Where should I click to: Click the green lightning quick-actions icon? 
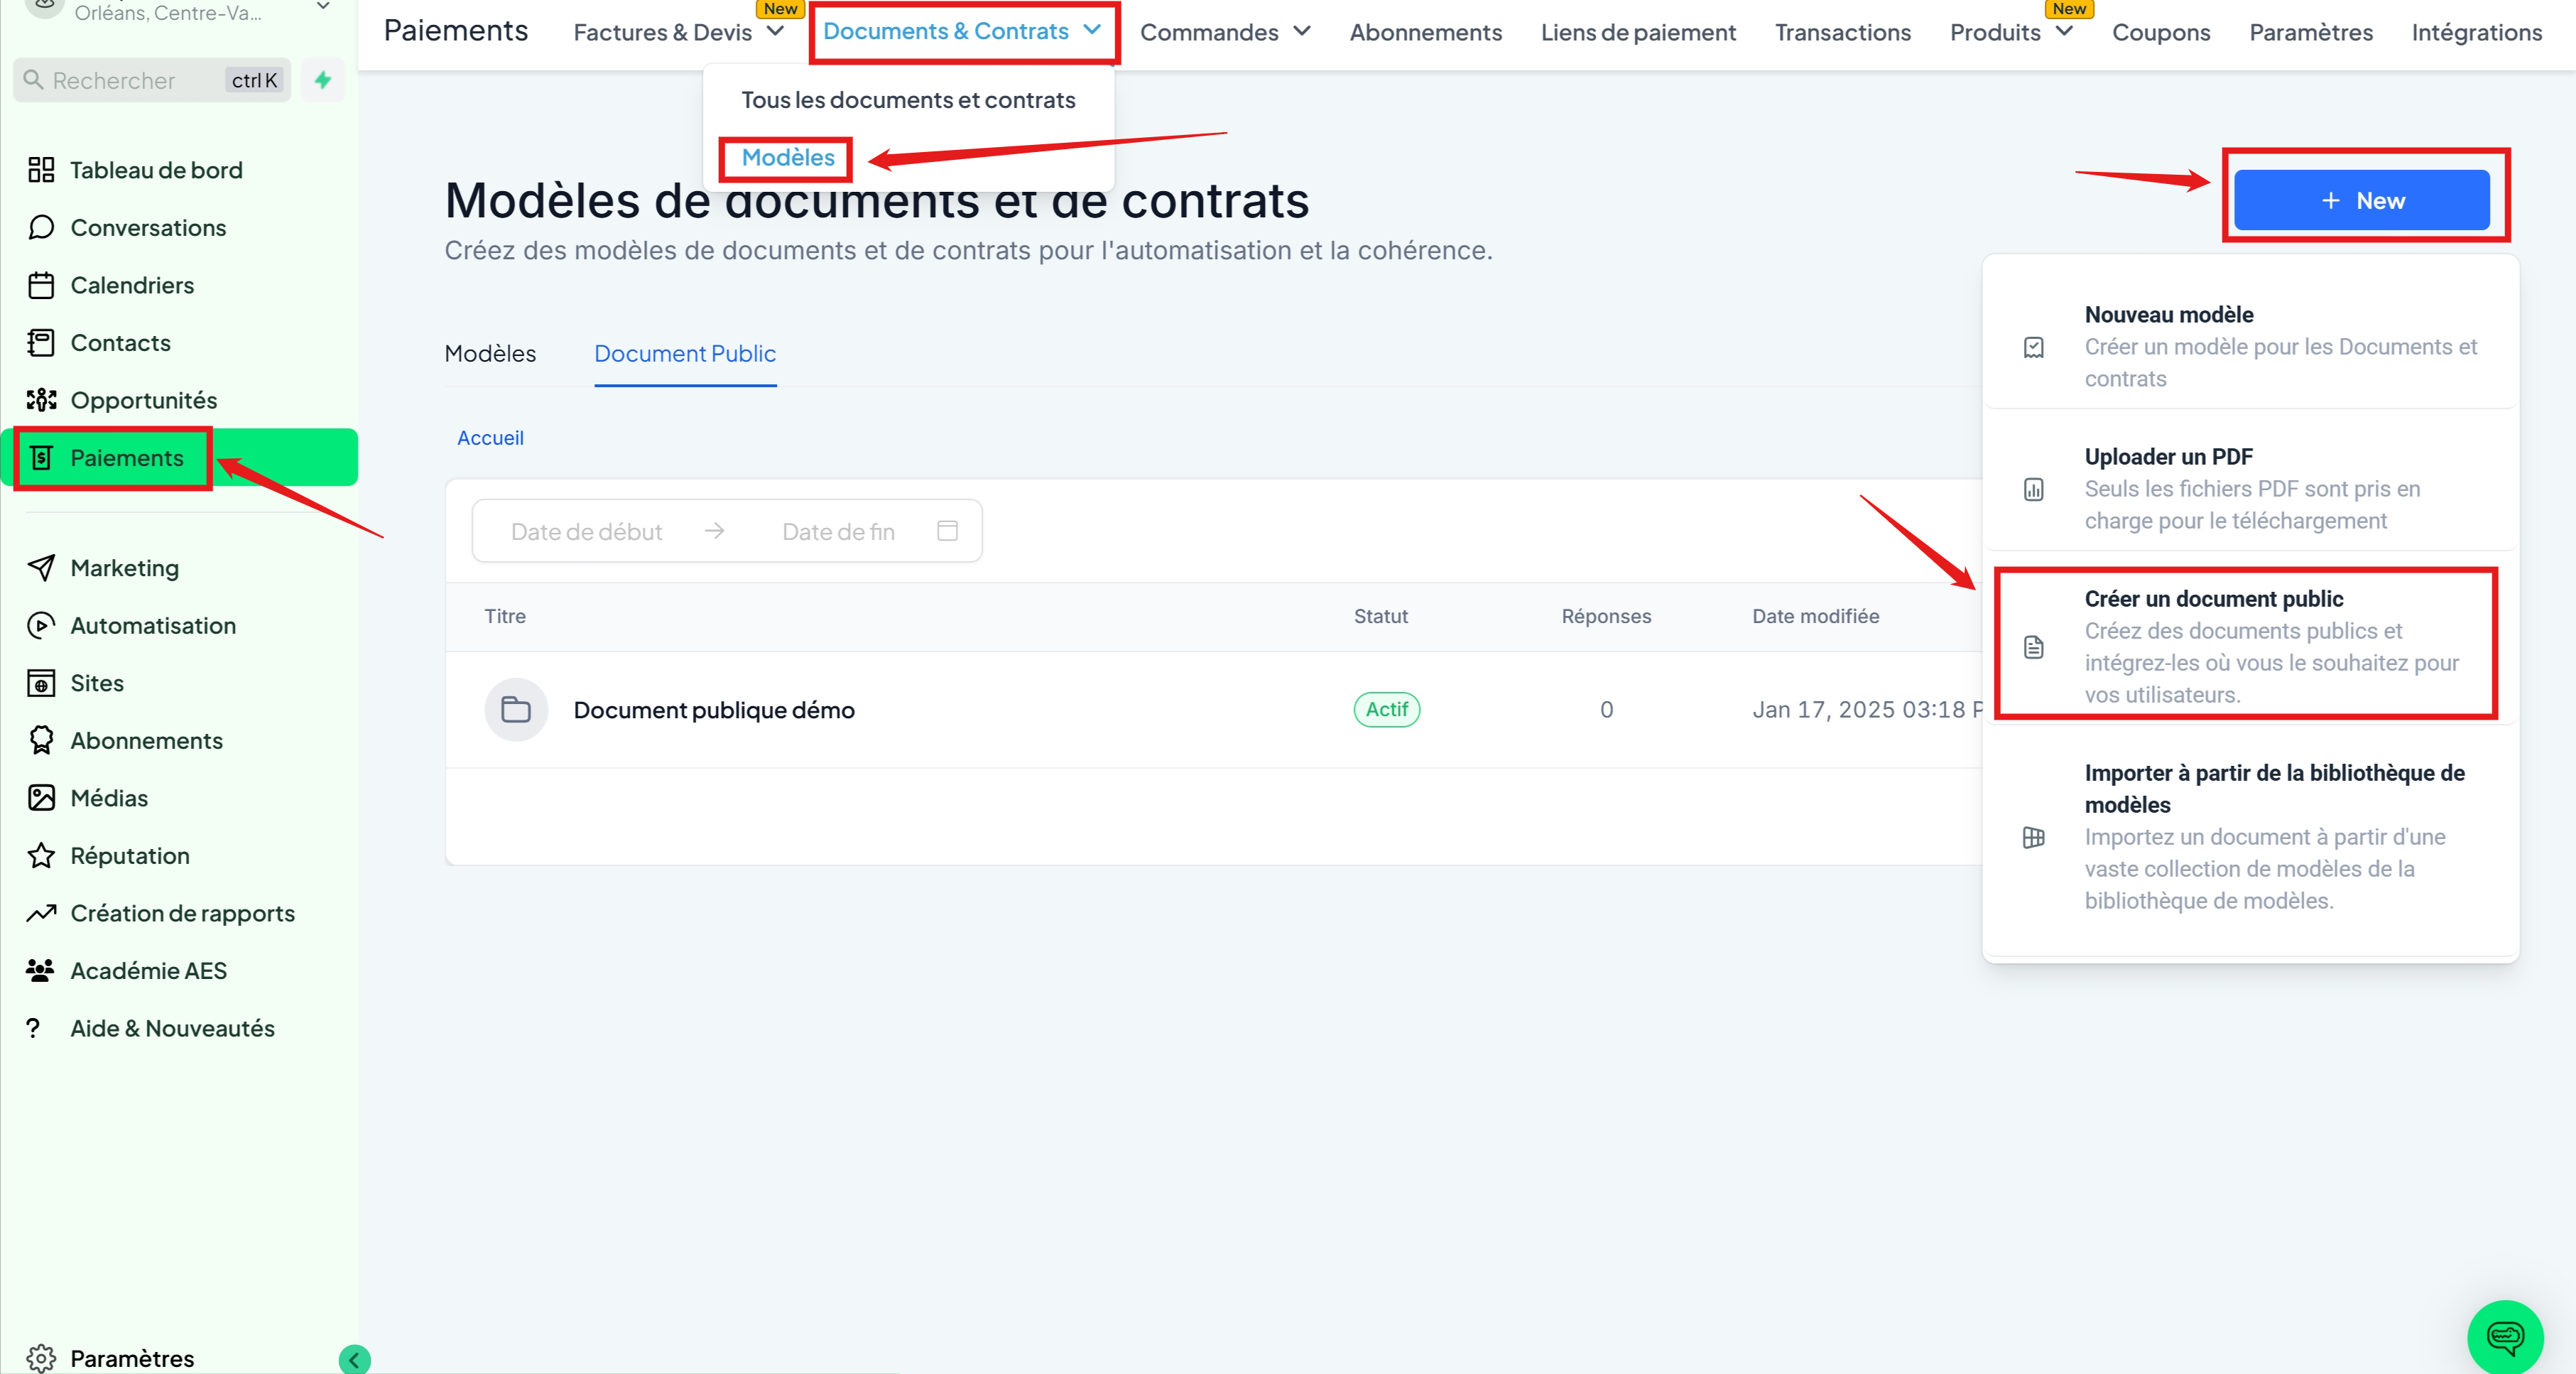click(323, 80)
